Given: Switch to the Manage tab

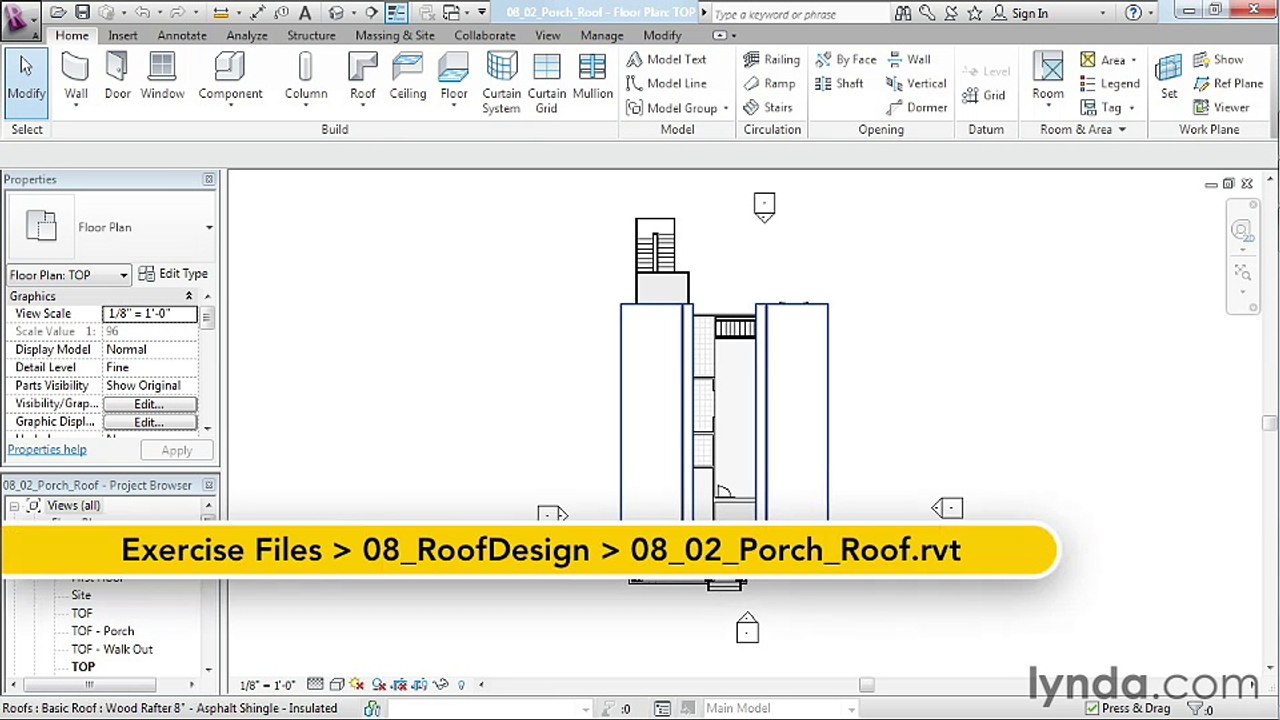Looking at the screenshot, I should pyautogui.click(x=602, y=35).
